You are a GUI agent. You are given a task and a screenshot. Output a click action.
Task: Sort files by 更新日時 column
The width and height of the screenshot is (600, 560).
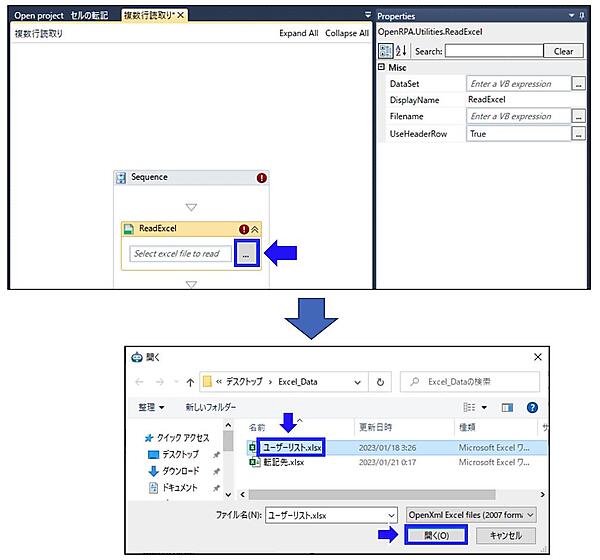coord(375,427)
